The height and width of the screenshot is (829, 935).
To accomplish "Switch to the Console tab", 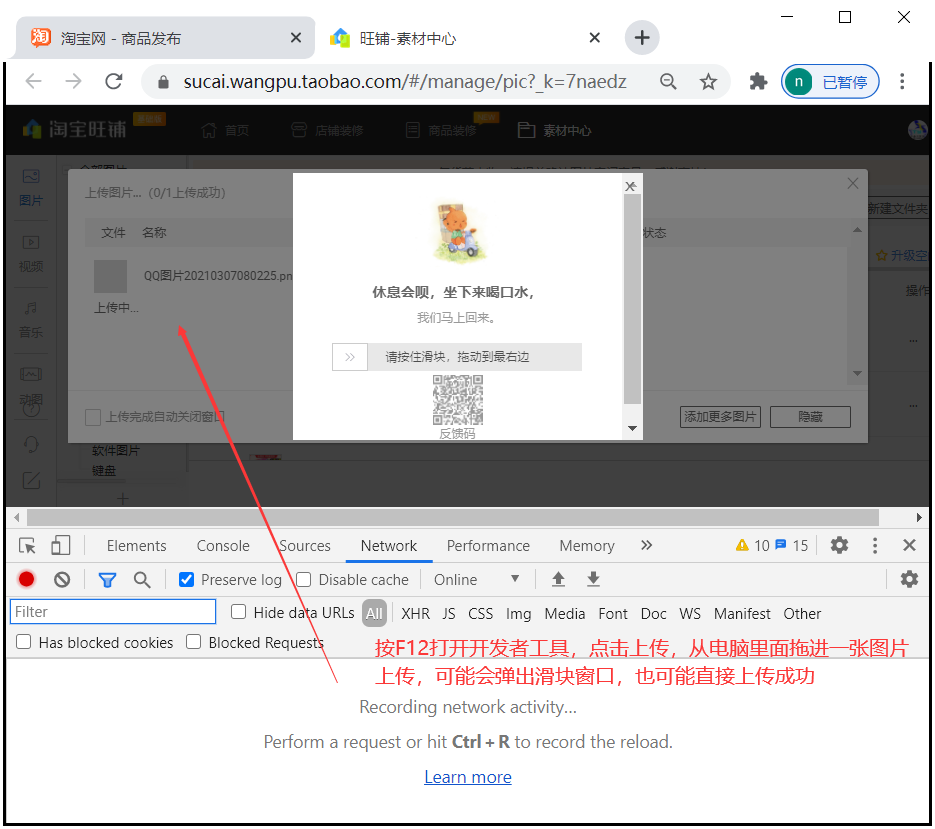I will pos(223,546).
